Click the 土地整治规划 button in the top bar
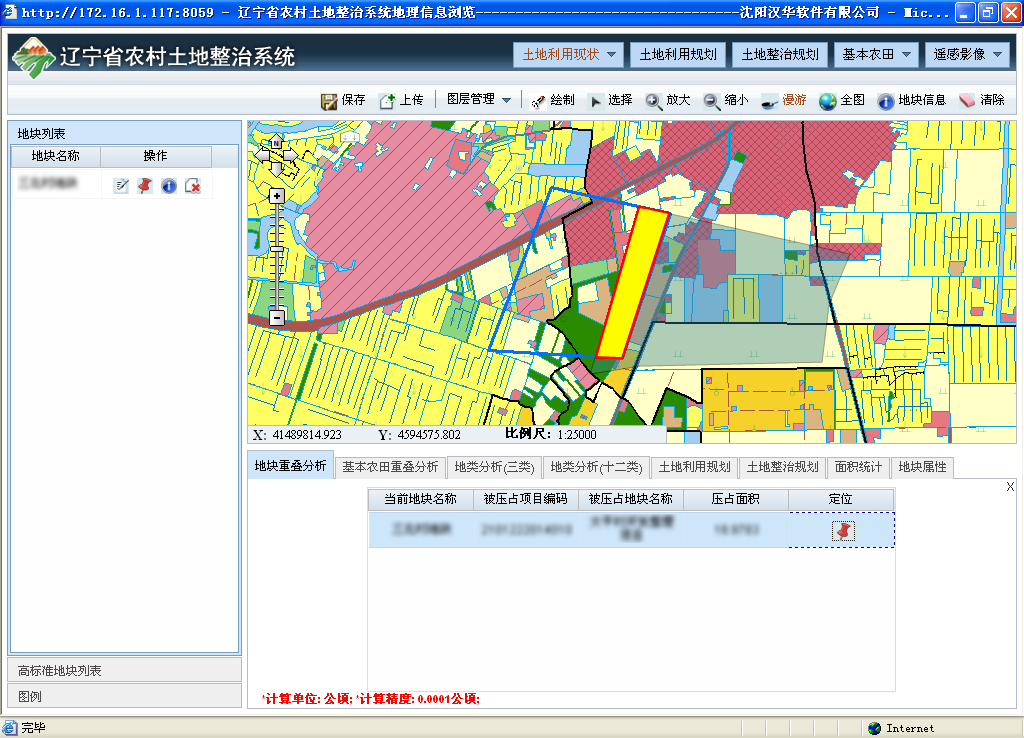Image resolution: width=1024 pixels, height=738 pixels. click(x=780, y=55)
